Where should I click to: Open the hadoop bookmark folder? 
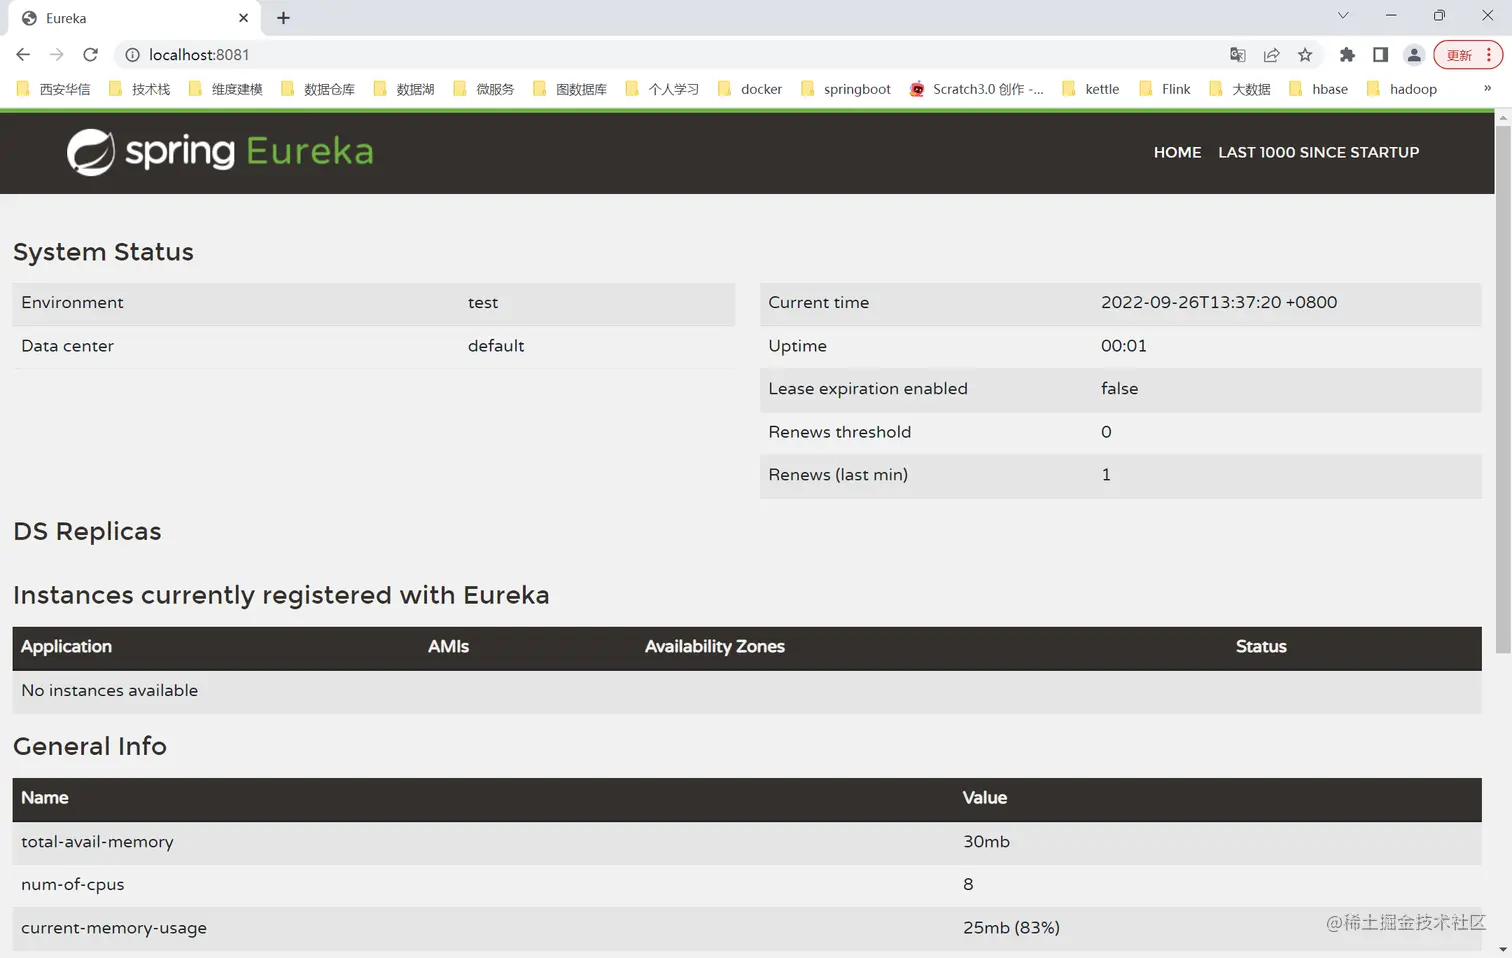[x=1402, y=89]
